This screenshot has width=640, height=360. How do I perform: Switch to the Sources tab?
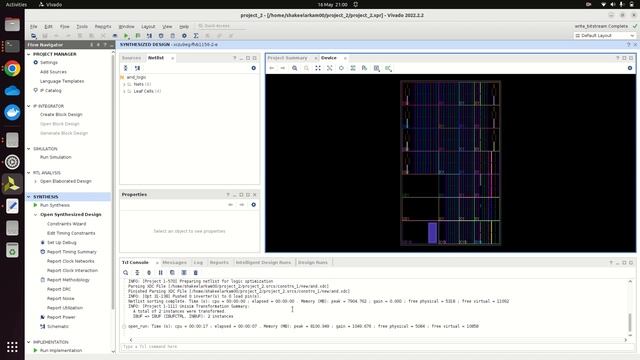point(131,58)
